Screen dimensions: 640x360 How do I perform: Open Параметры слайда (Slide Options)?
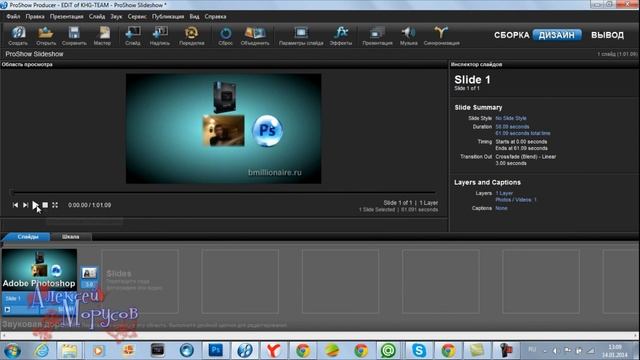[301, 36]
